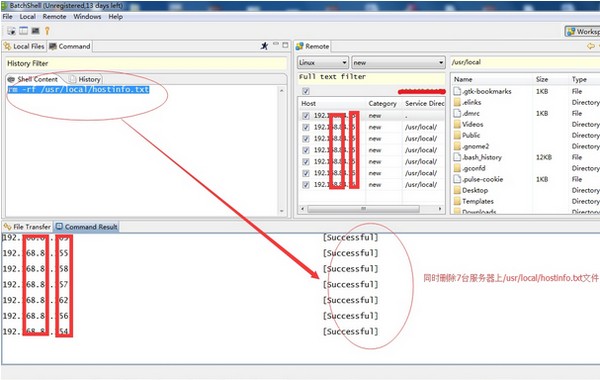Open the Windows menu
The width and height of the screenshot is (600, 380).
tap(87, 16)
